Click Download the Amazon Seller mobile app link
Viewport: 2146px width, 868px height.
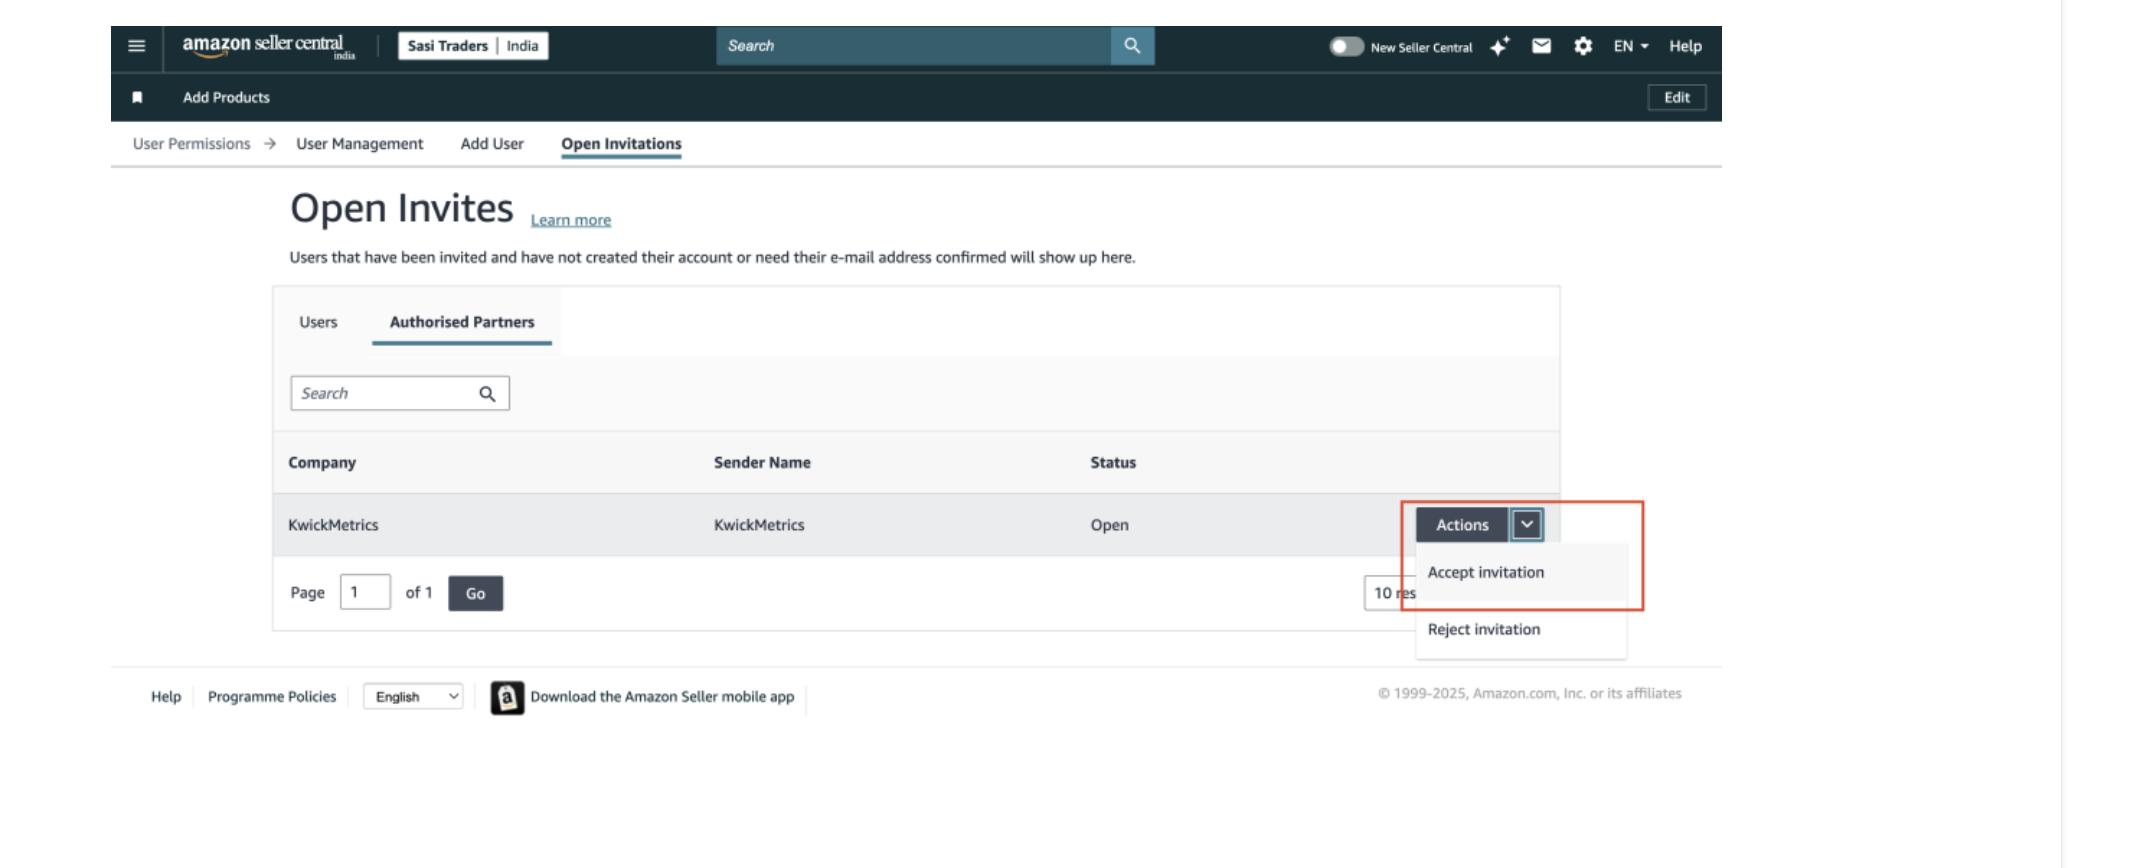[x=662, y=696]
